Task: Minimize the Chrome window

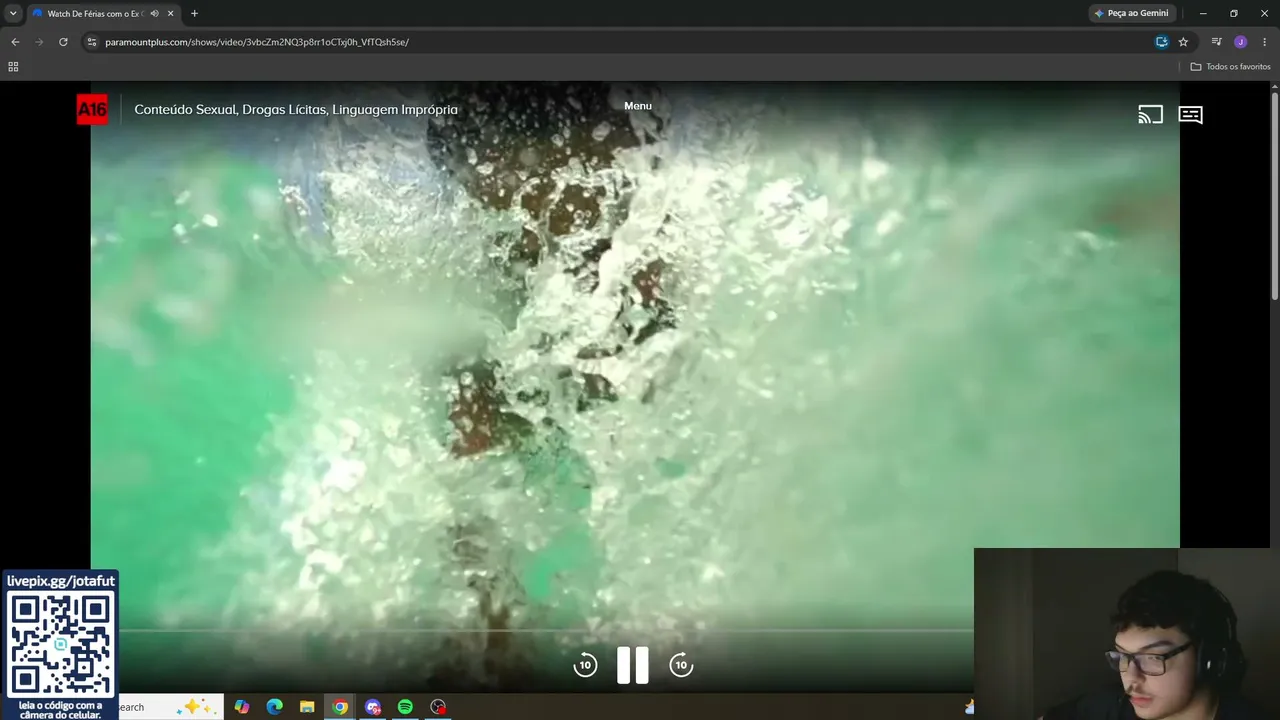Action: [1203, 13]
